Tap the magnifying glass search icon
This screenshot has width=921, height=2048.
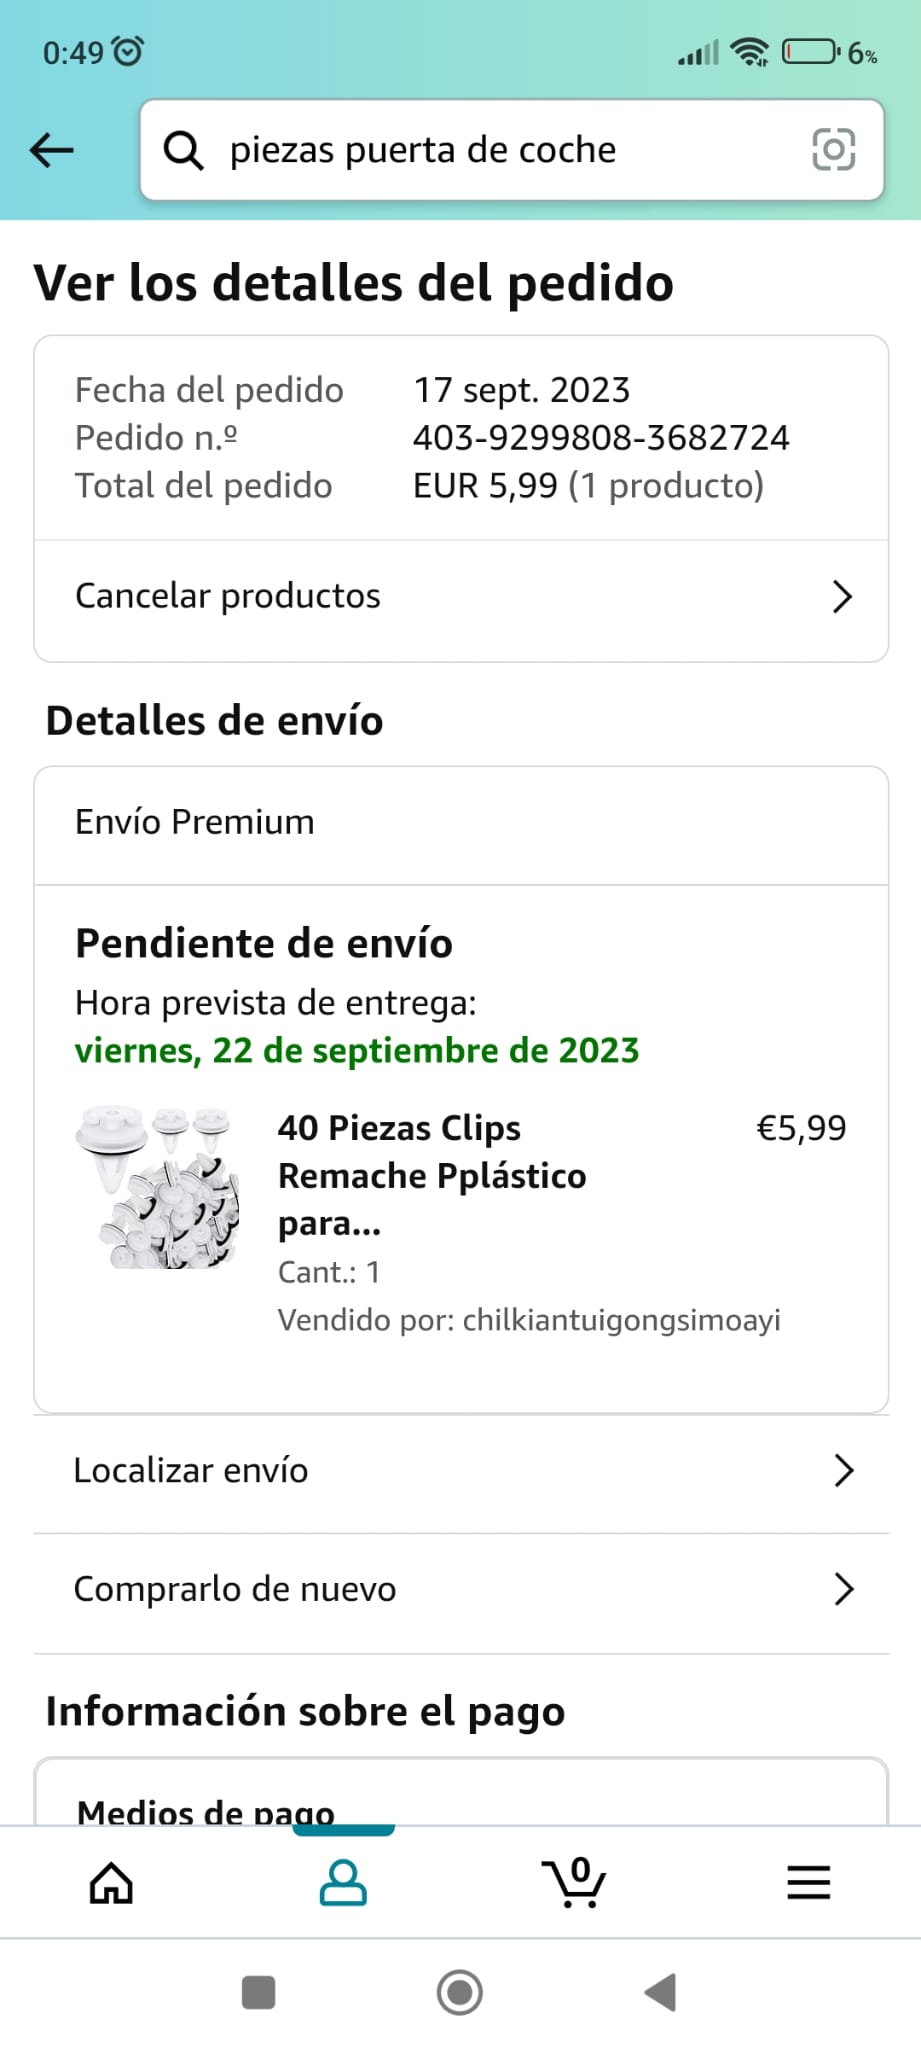pos(183,151)
